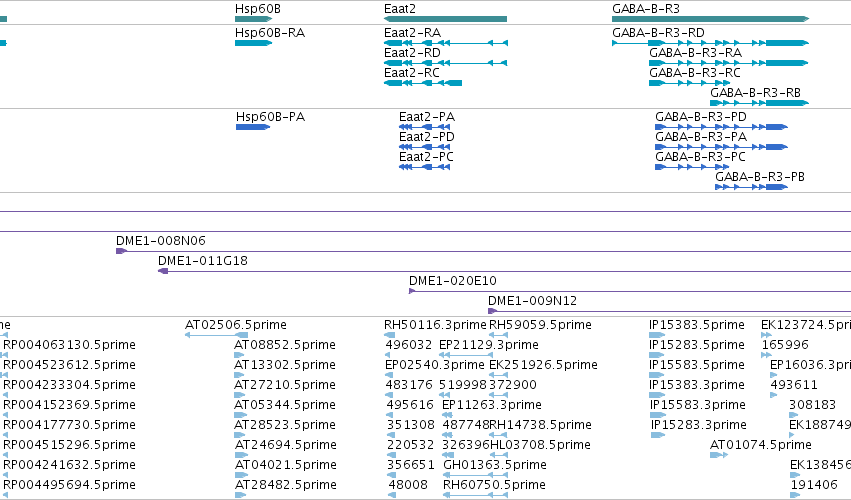This screenshot has width=851, height=500.
Task: Open EST AT13302.5prime
Action: point(285,365)
